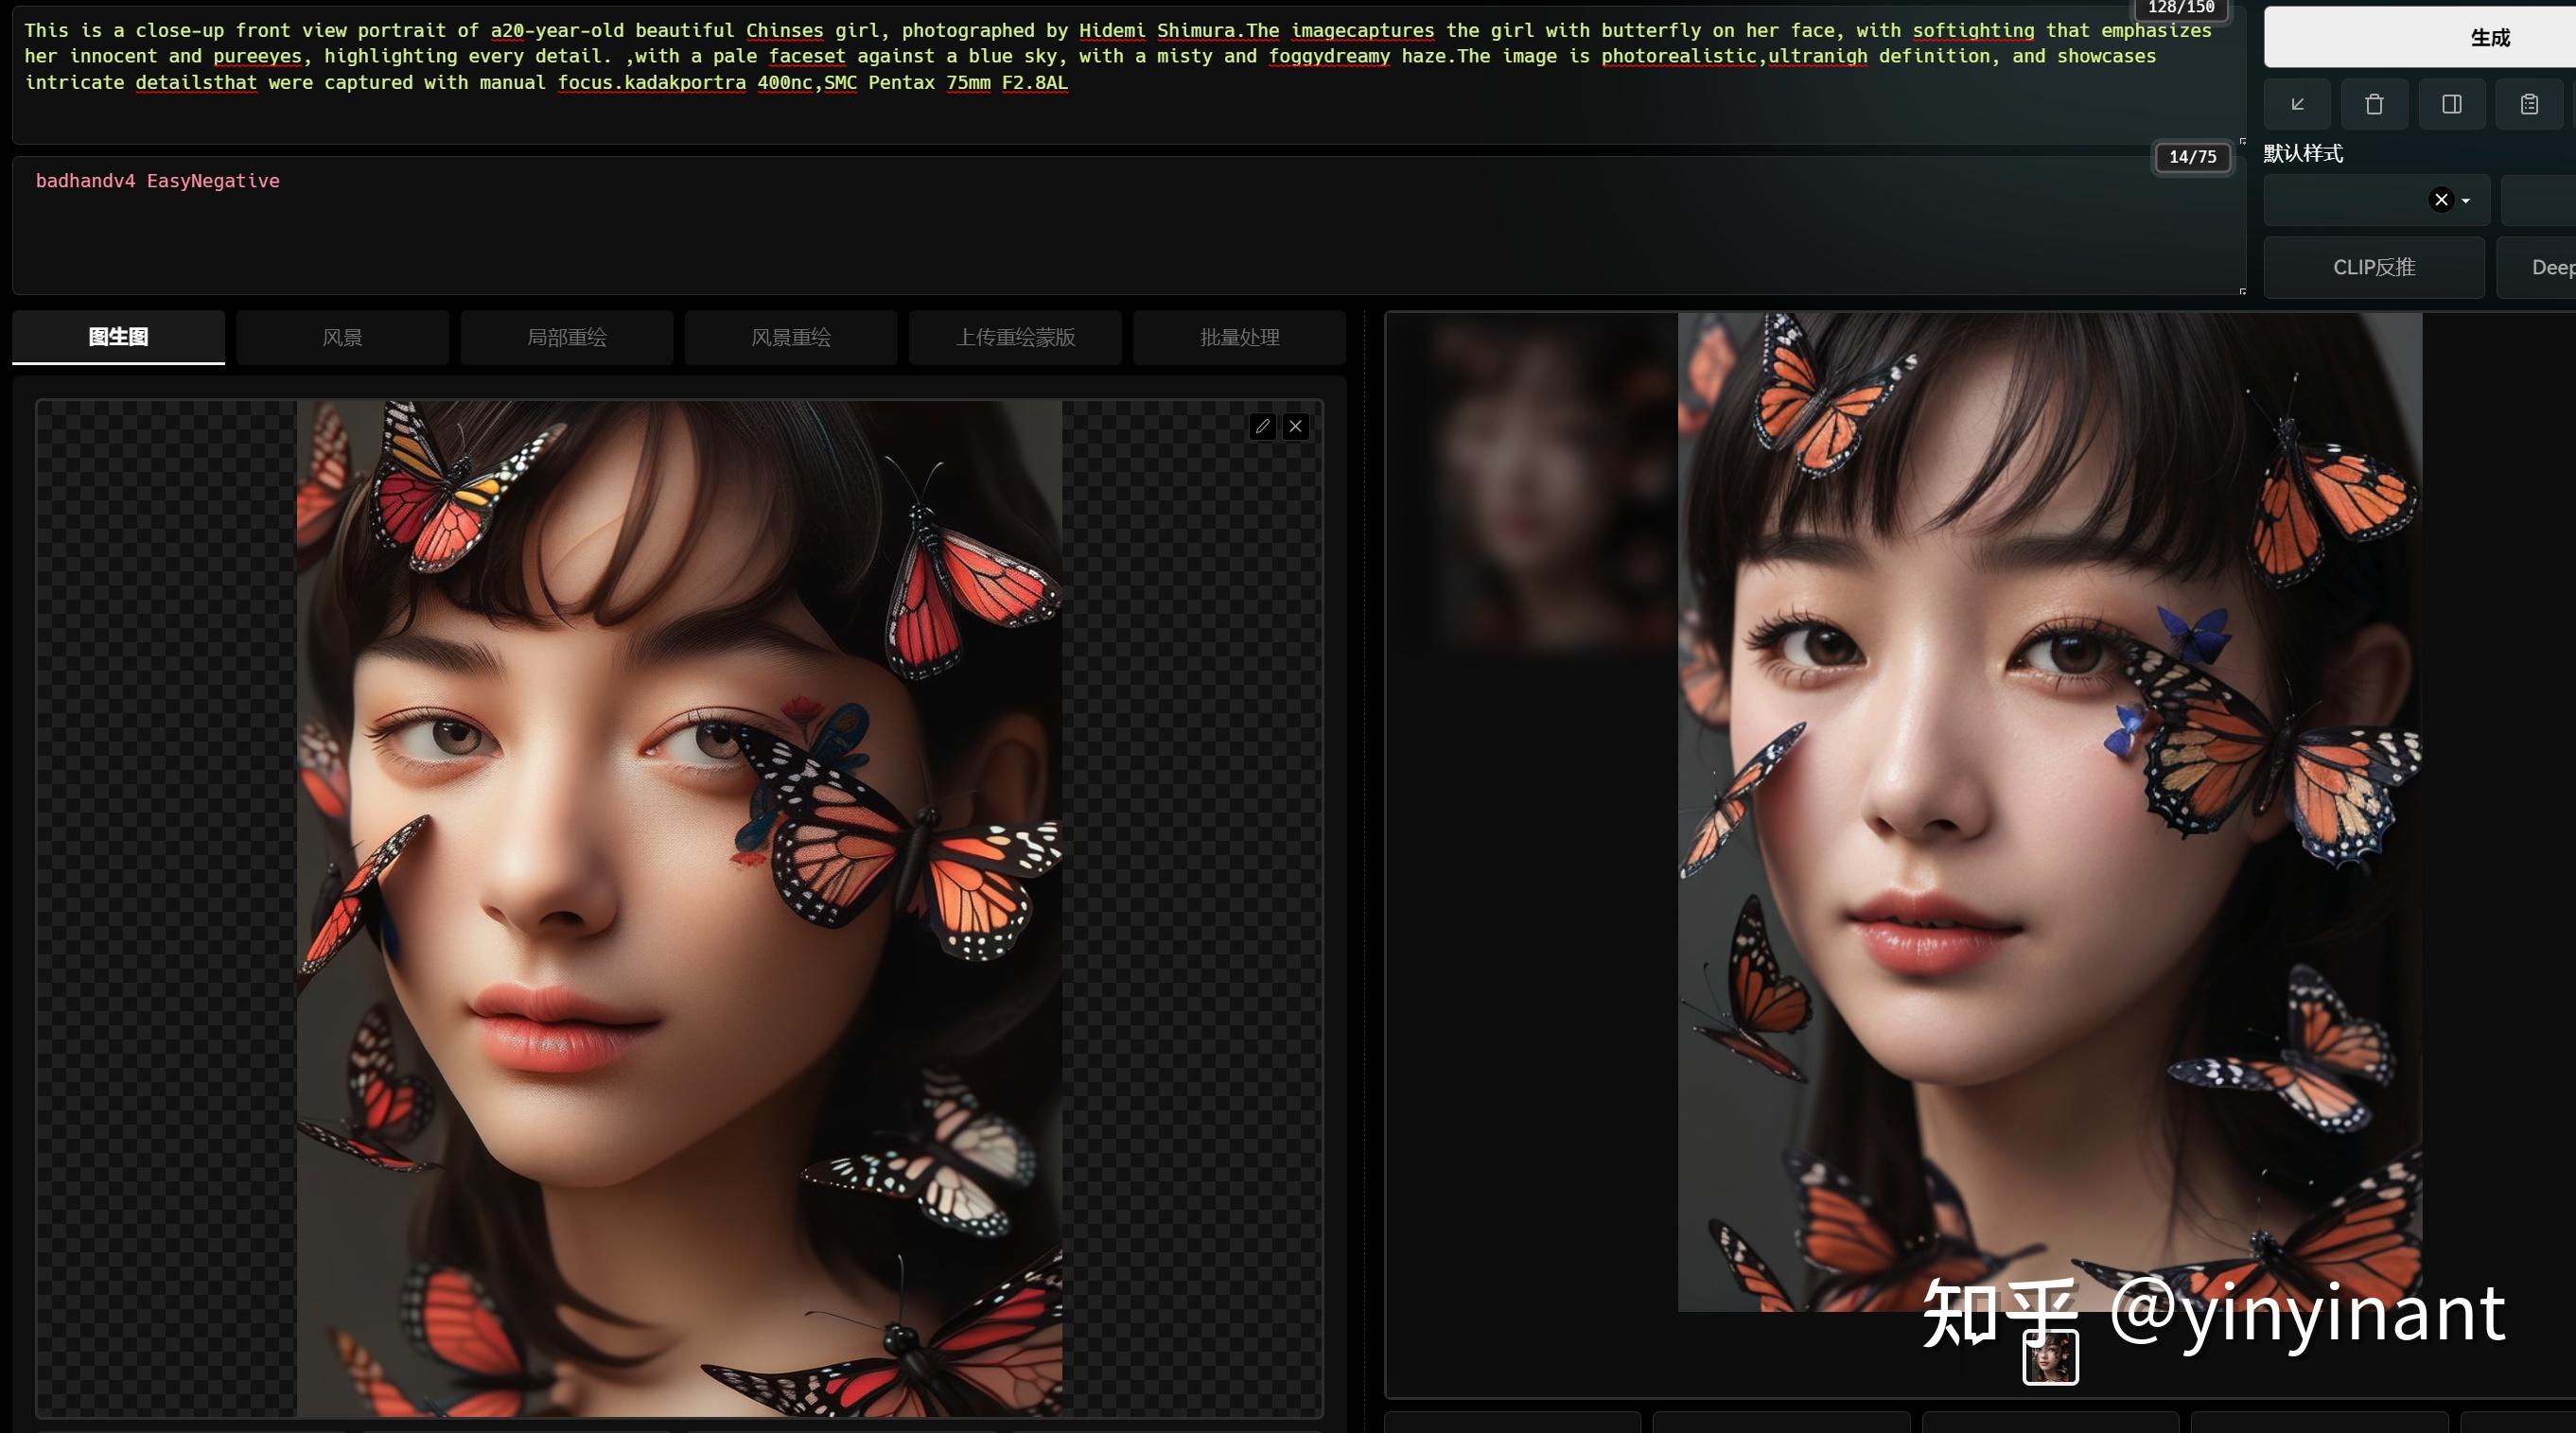The width and height of the screenshot is (2576, 1433).
Task: Click the arrow icon to read last generation parameters
Action: 2297,104
